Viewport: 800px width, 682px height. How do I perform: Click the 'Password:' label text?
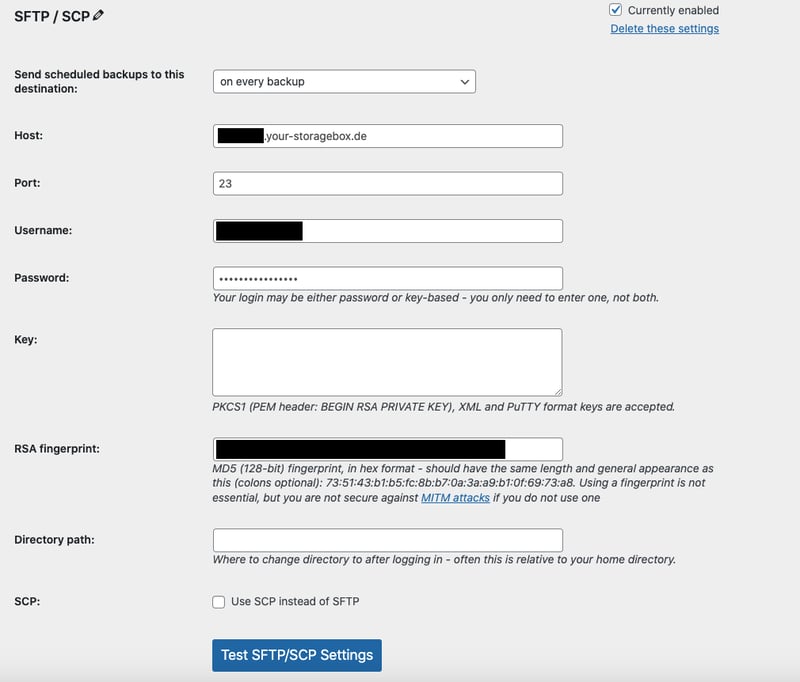(x=41, y=278)
